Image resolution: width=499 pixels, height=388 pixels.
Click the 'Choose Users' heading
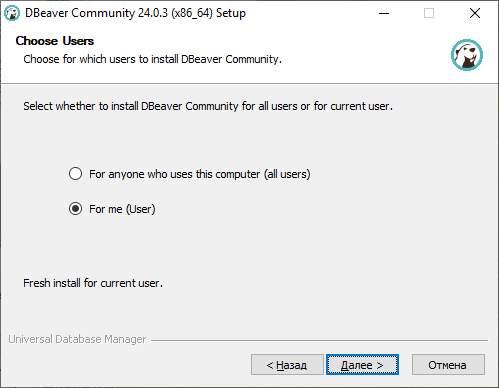click(55, 41)
